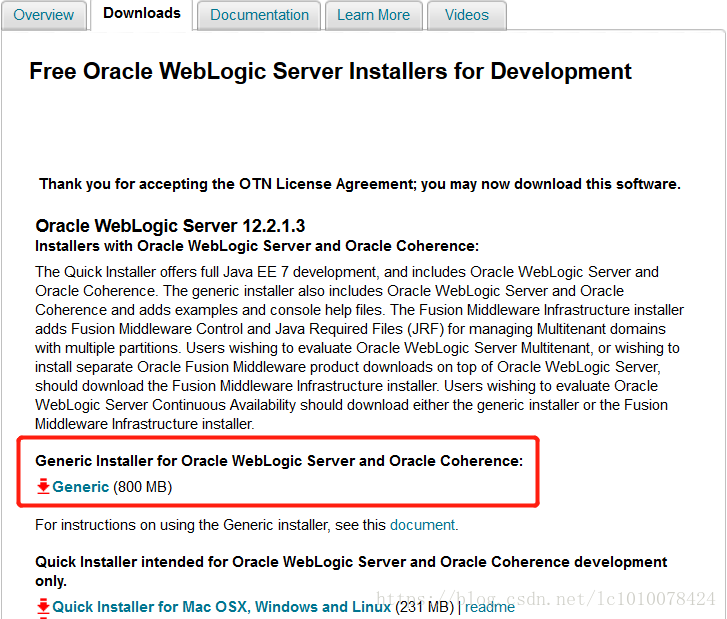Screen dimensions: 727x619
Task: Select the Downloads tab
Action: pyautogui.click(x=141, y=14)
